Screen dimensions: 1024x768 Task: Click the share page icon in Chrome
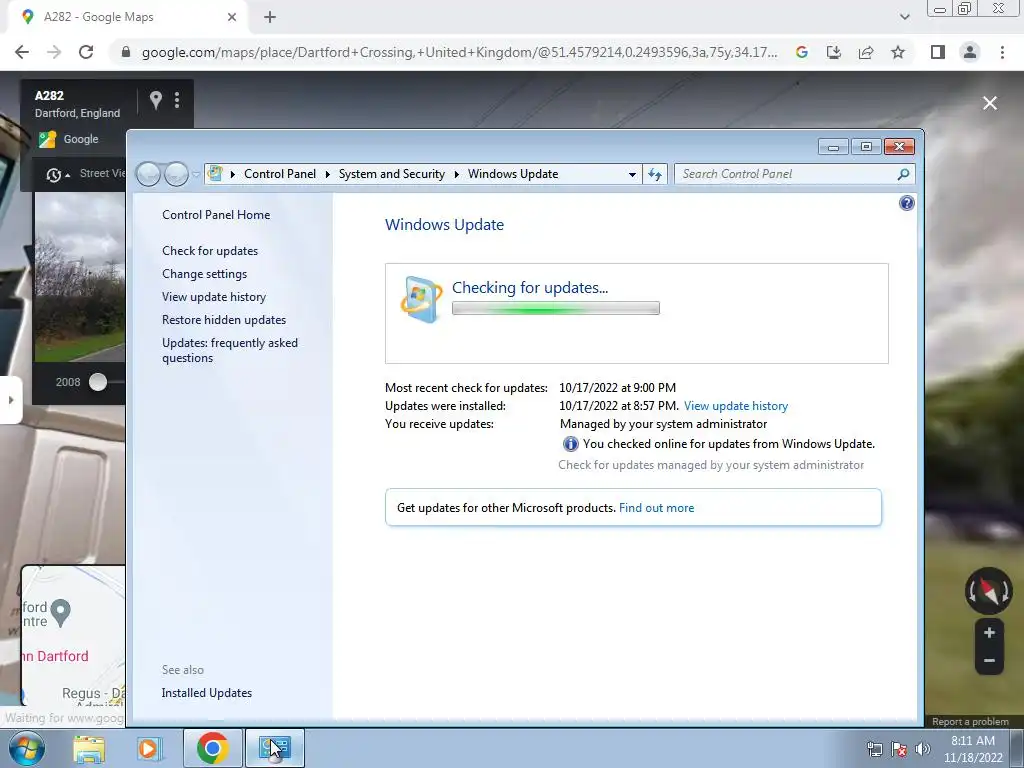(866, 52)
